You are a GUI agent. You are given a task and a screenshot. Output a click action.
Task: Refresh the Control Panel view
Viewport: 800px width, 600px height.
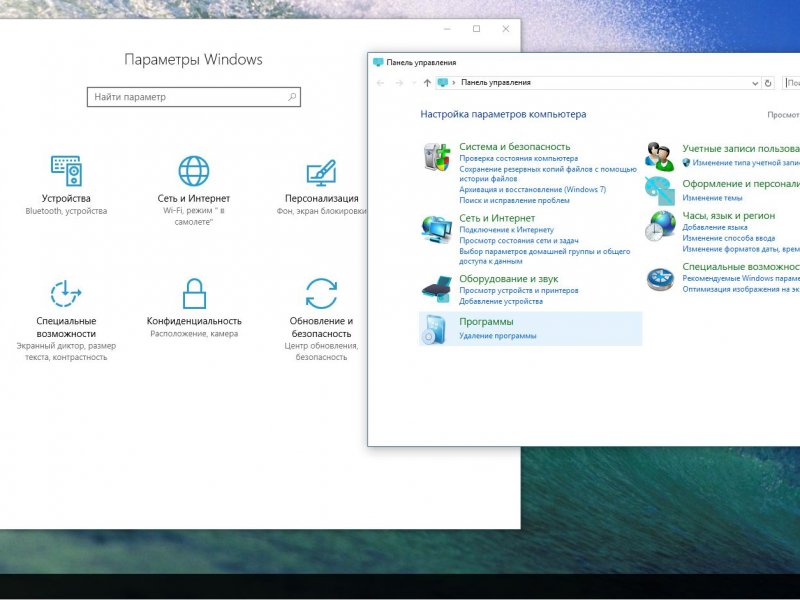click(768, 83)
